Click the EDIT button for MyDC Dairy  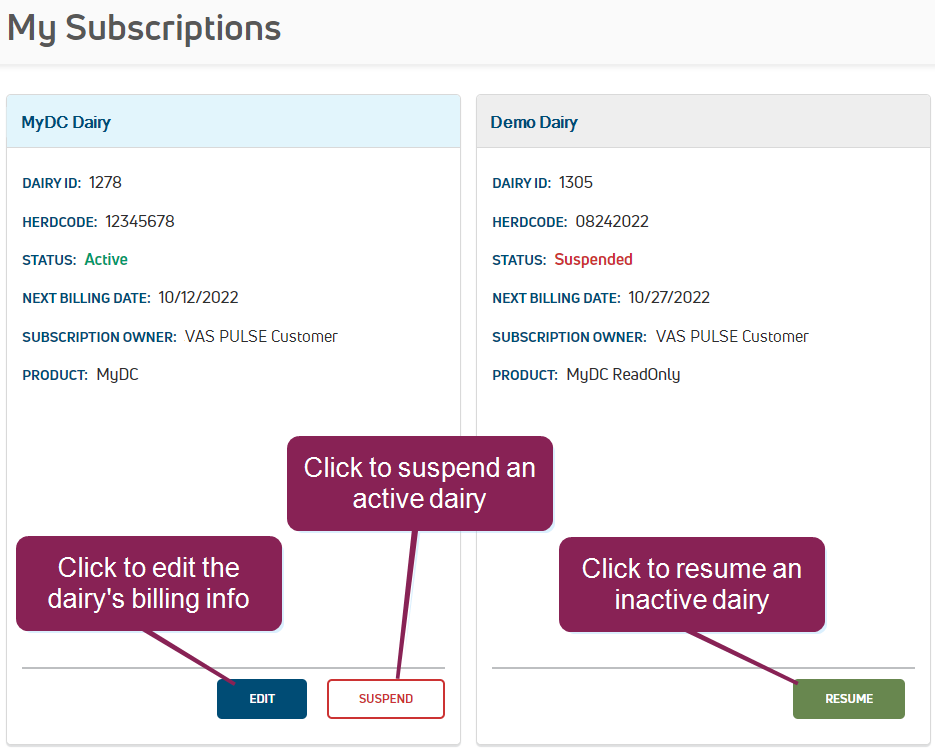click(x=262, y=699)
